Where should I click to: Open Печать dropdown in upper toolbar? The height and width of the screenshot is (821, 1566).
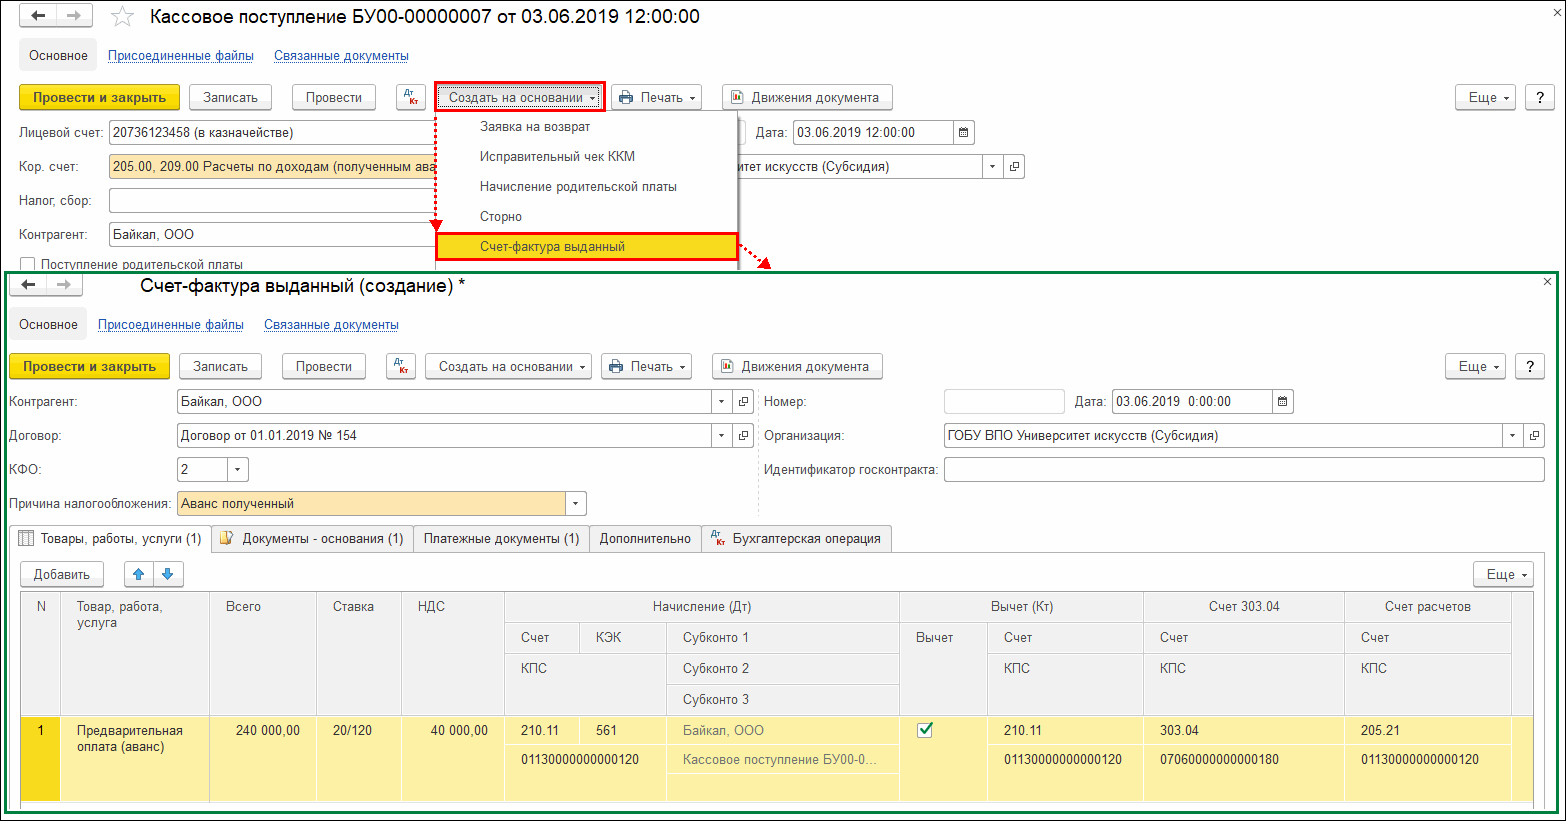click(x=656, y=97)
